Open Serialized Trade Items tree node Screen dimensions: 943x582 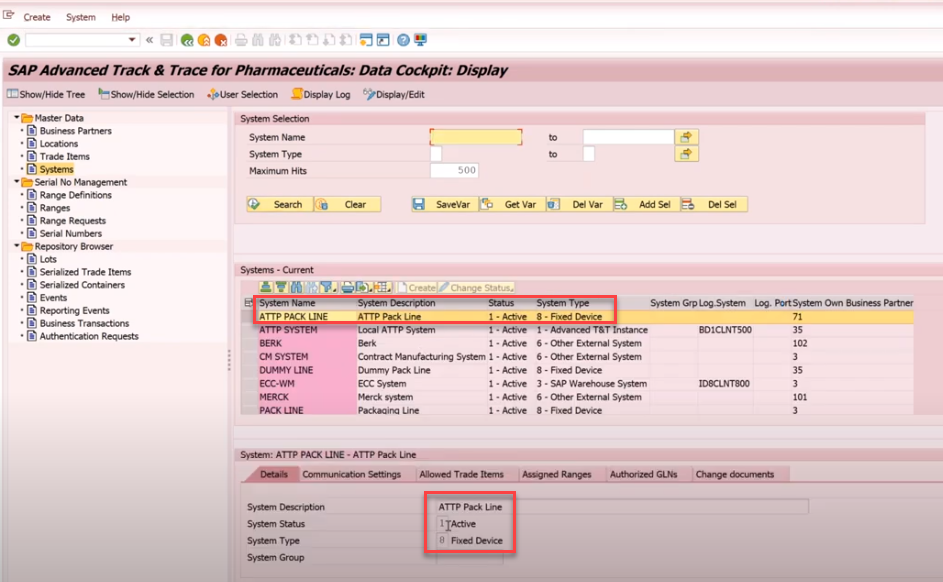[x=85, y=272]
